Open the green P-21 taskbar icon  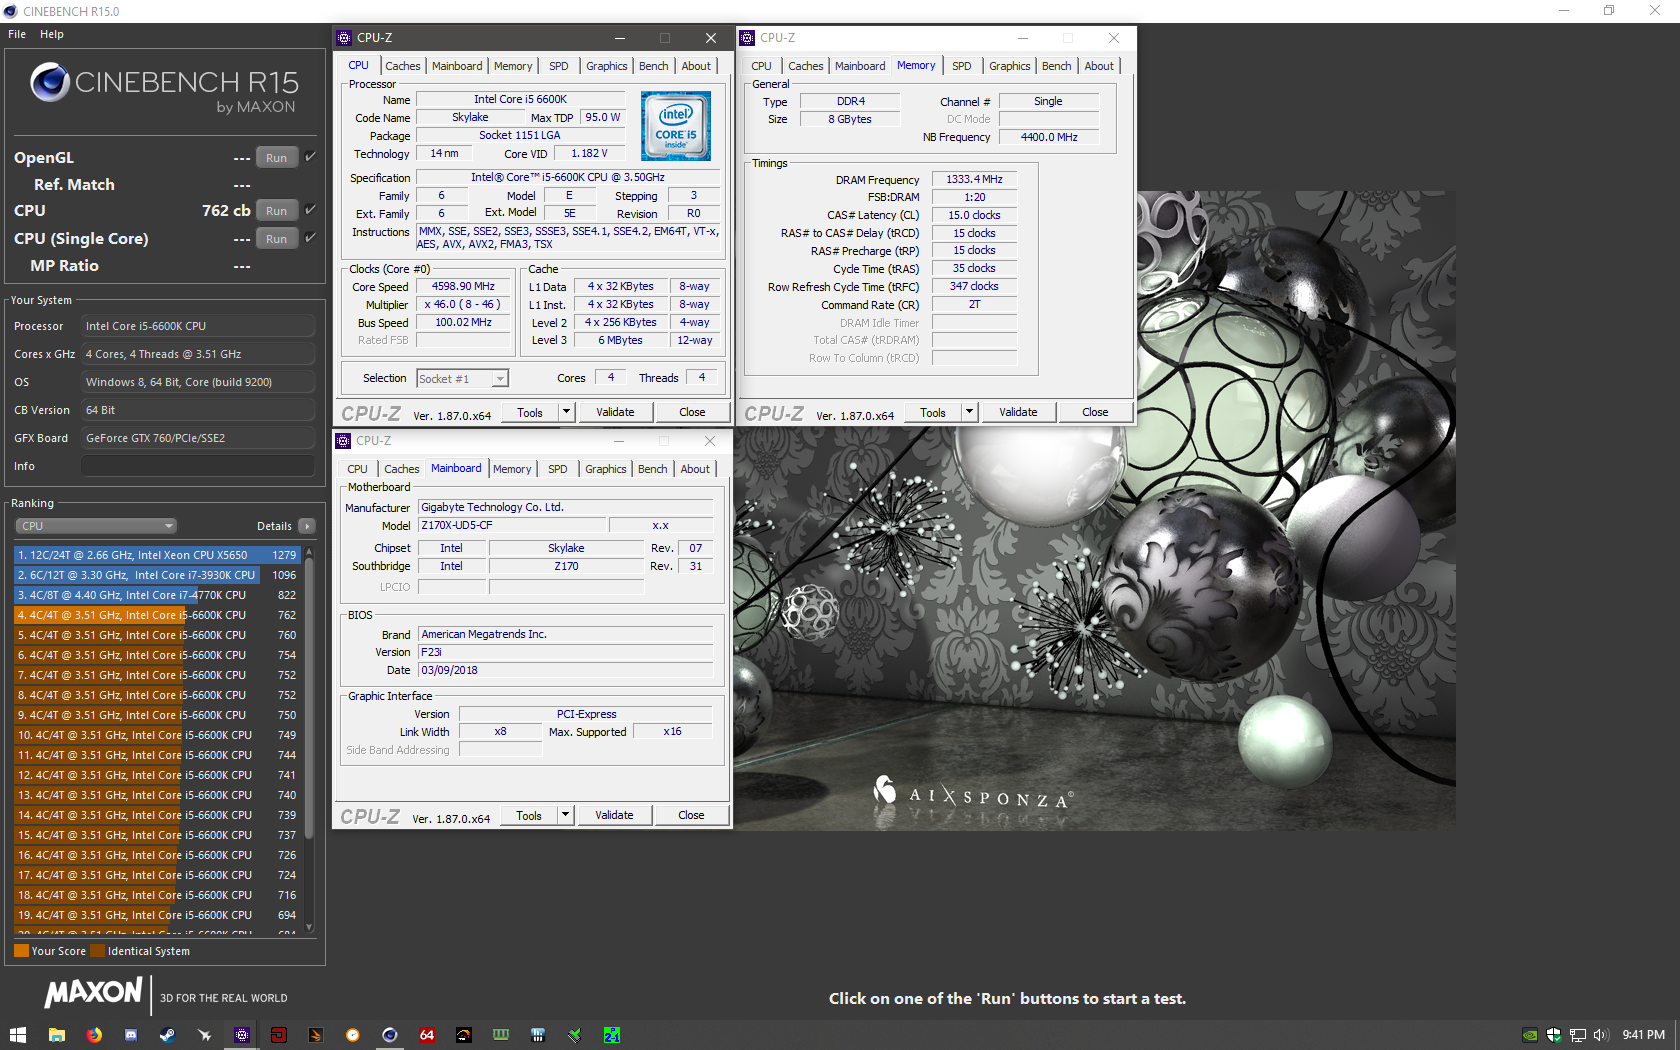pos(612,1035)
